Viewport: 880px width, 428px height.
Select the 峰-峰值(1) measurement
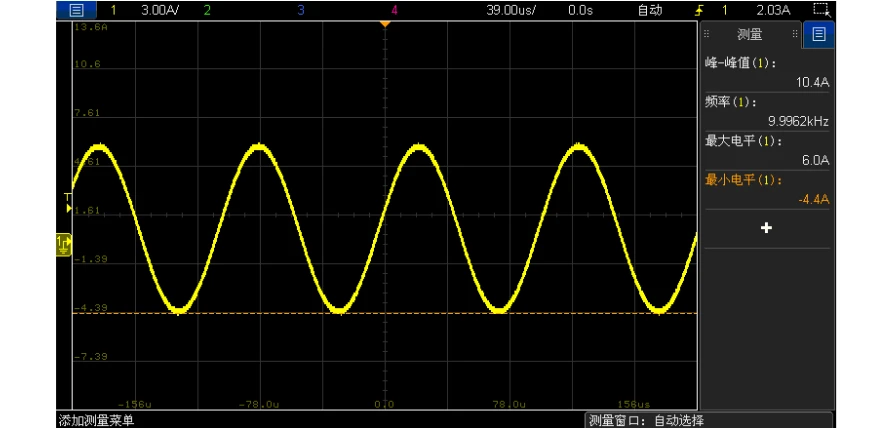point(741,63)
